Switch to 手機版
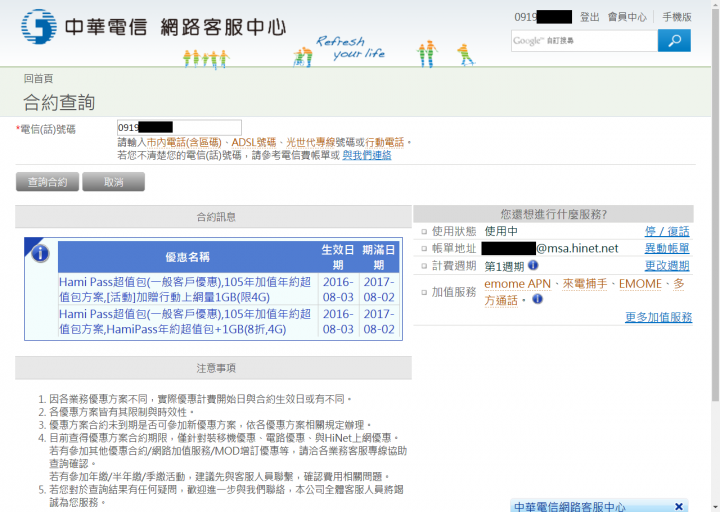720x512 pixels. (x=677, y=17)
